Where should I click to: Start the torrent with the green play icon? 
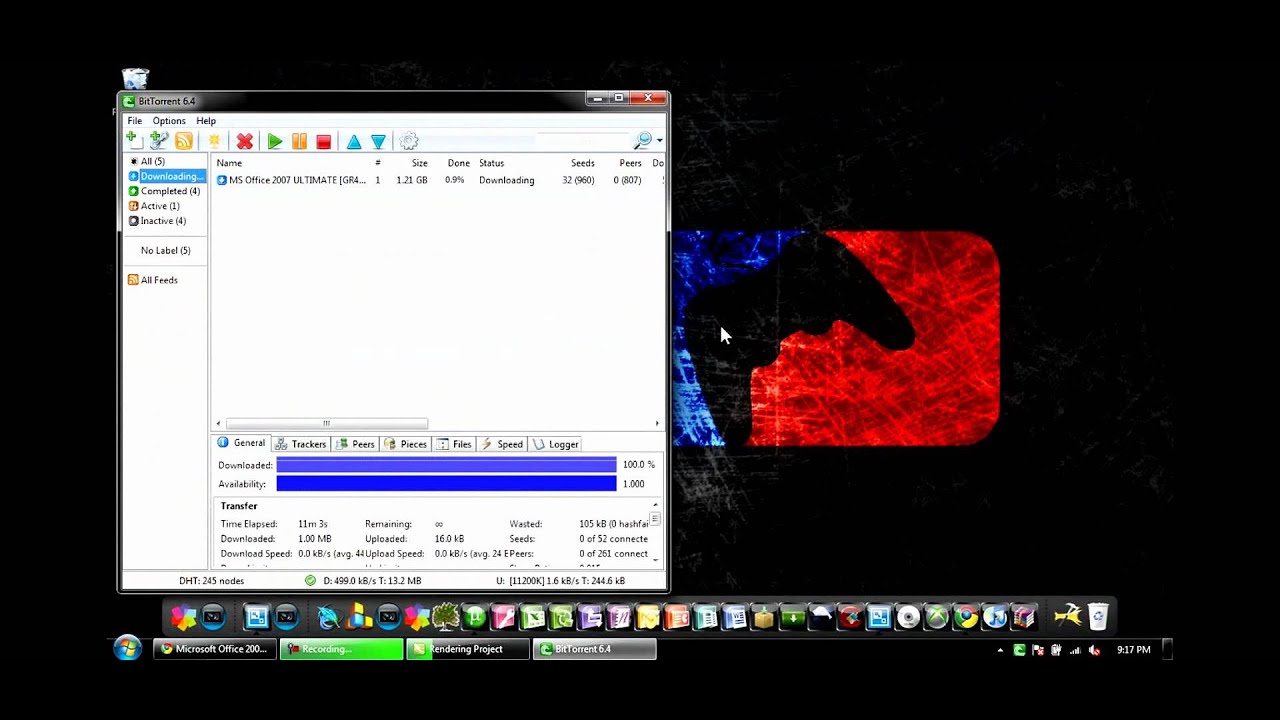pyautogui.click(x=275, y=142)
